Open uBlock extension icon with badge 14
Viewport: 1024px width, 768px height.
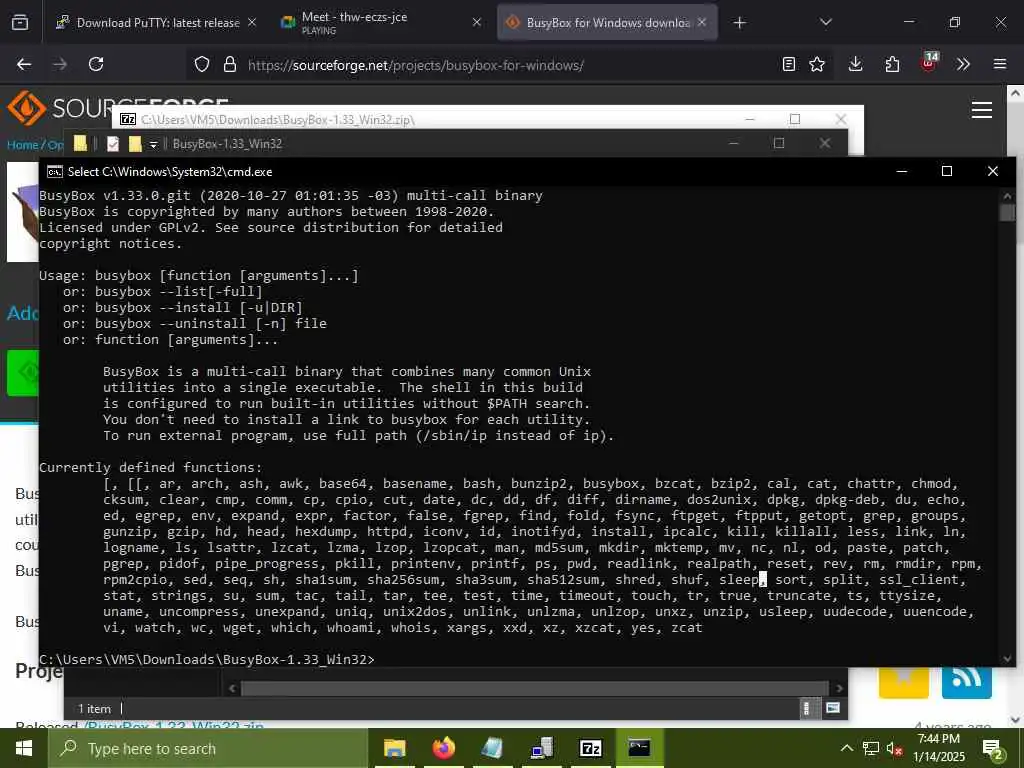point(929,63)
